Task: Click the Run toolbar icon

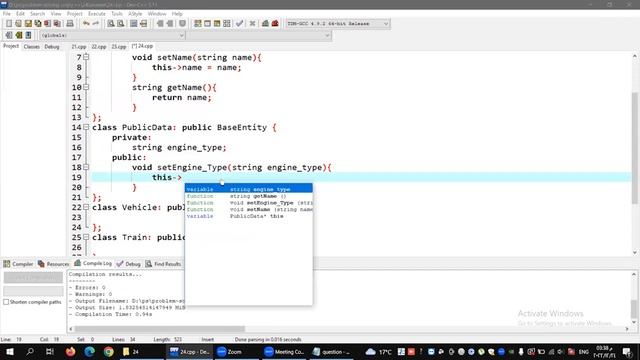Action: click(x=207, y=24)
